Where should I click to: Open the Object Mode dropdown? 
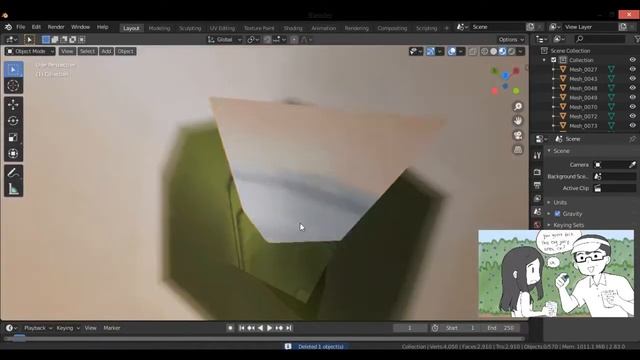click(30, 51)
